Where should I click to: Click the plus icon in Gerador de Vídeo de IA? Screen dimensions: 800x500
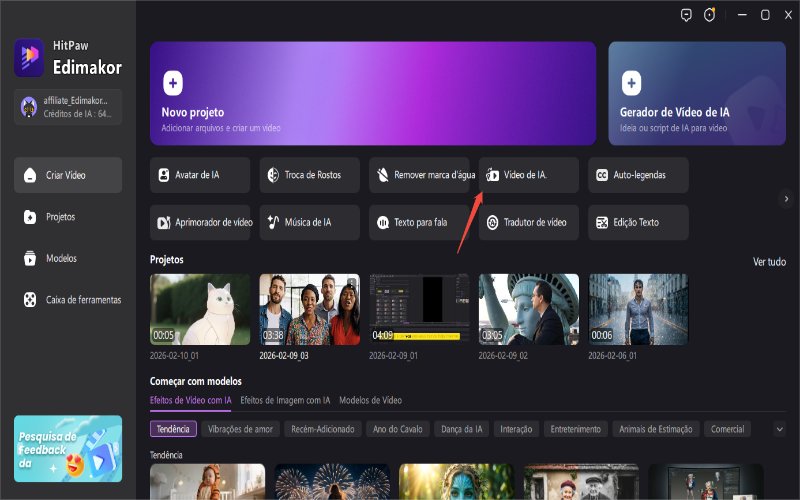[x=631, y=83]
